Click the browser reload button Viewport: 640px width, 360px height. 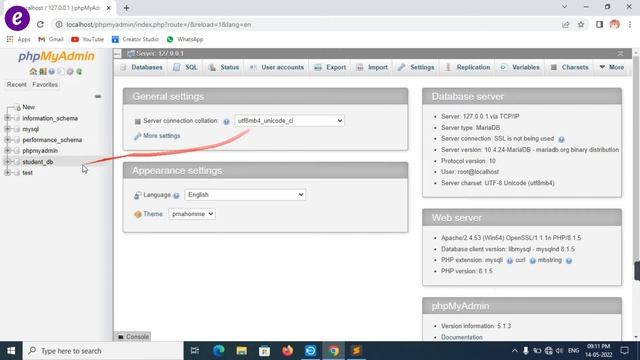click(x=40, y=24)
